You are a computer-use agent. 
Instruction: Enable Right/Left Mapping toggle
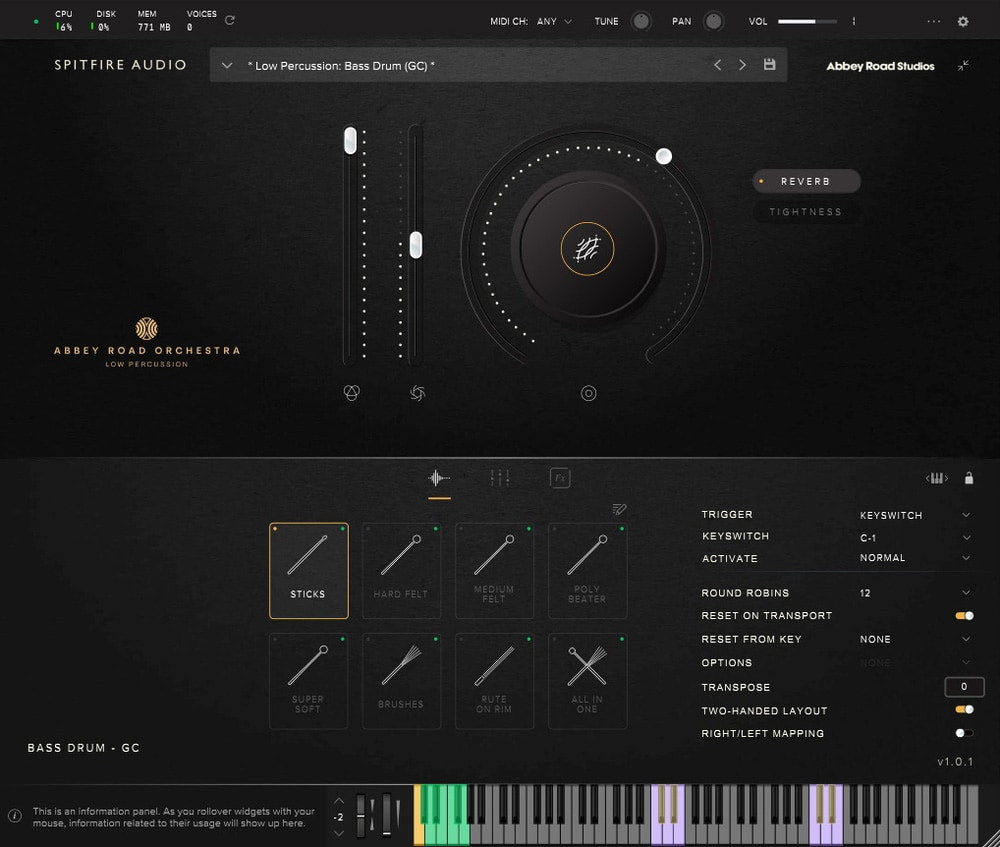(x=964, y=733)
